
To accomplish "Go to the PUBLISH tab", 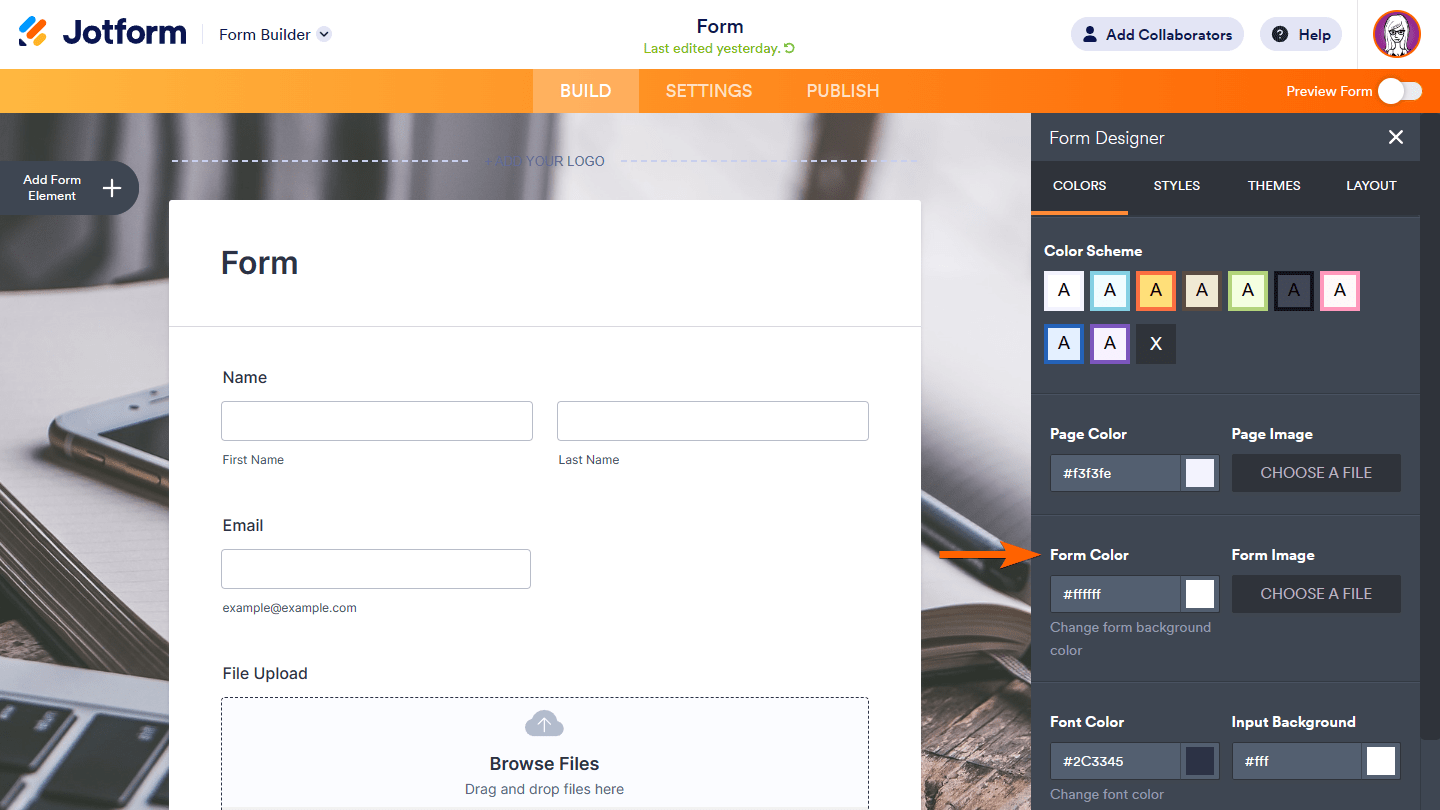I will point(843,91).
